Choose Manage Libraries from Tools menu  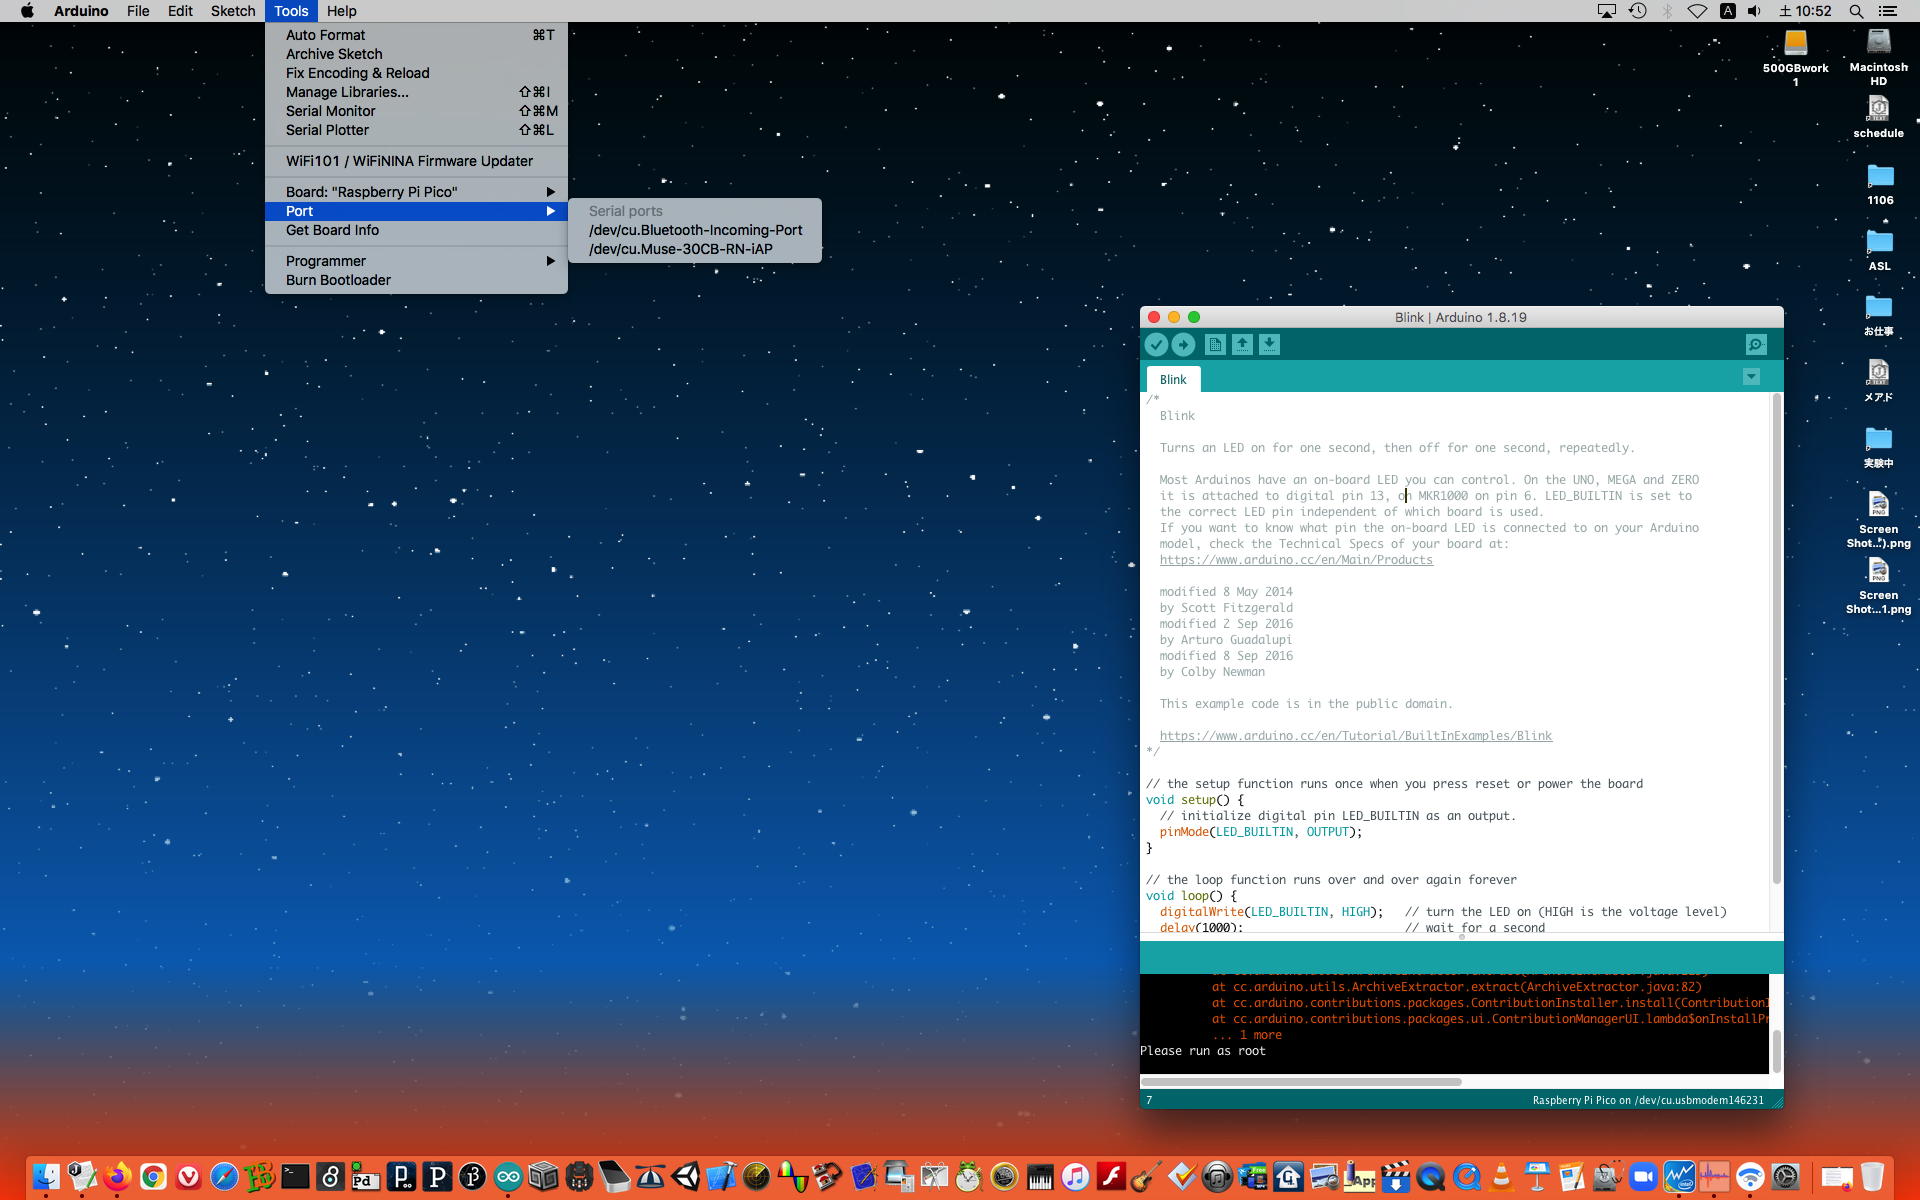(x=347, y=92)
